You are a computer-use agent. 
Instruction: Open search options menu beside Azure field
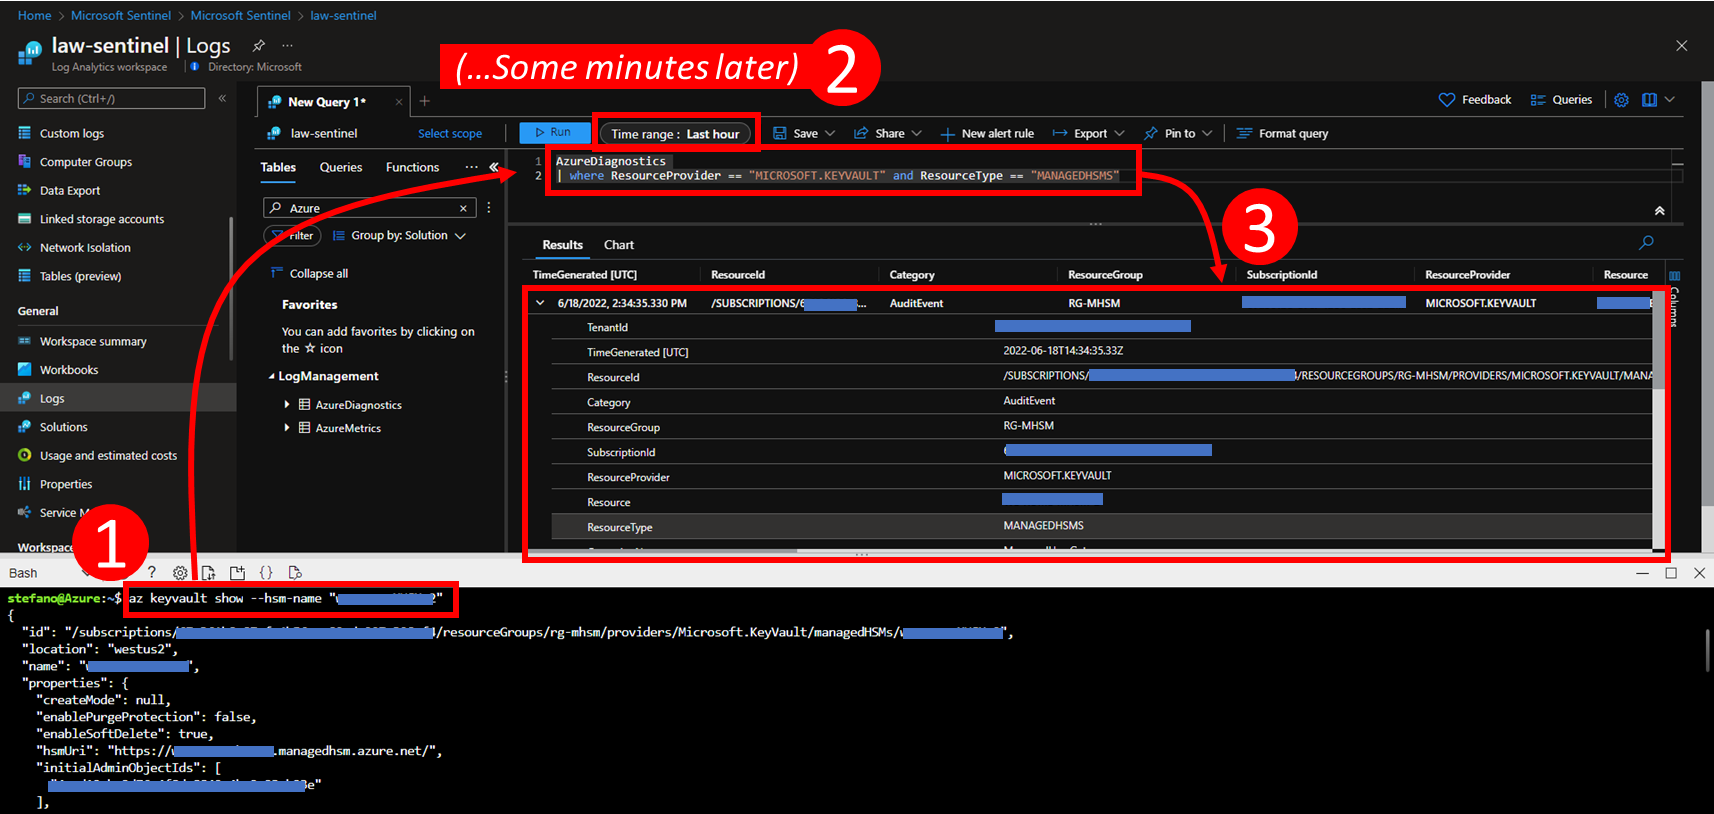[x=489, y=208]
